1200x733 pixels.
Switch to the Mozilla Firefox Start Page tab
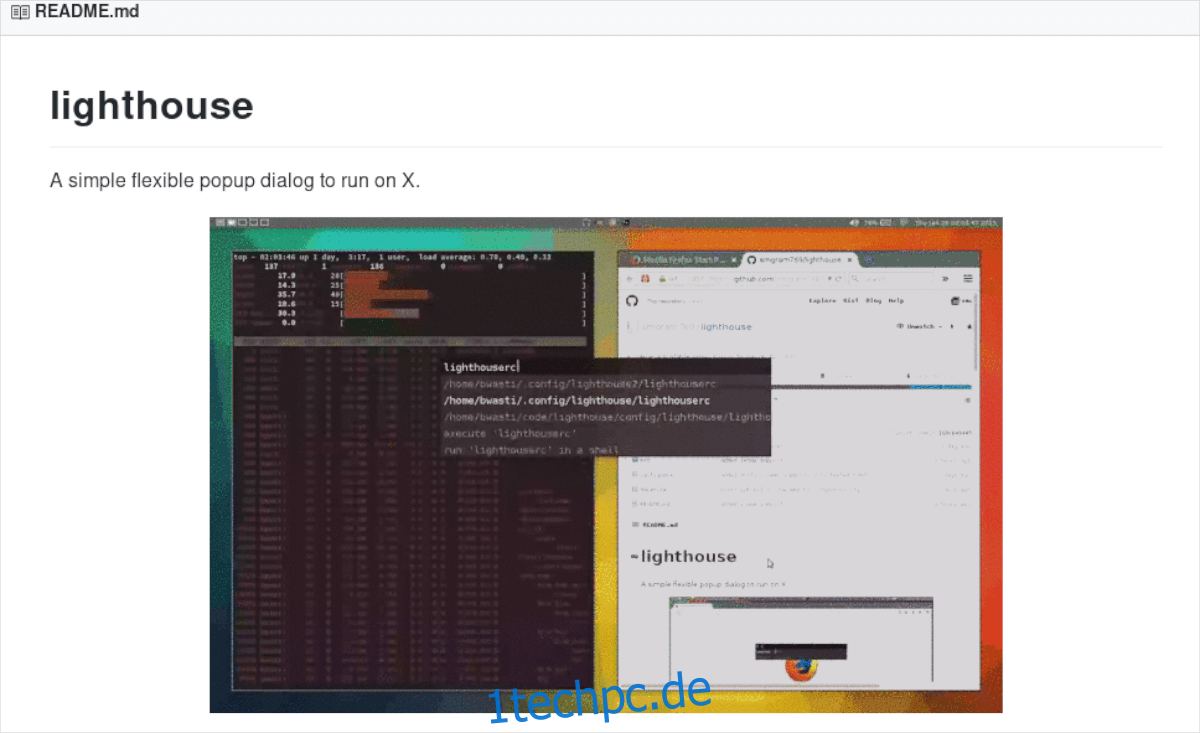(x=680, y=259)
